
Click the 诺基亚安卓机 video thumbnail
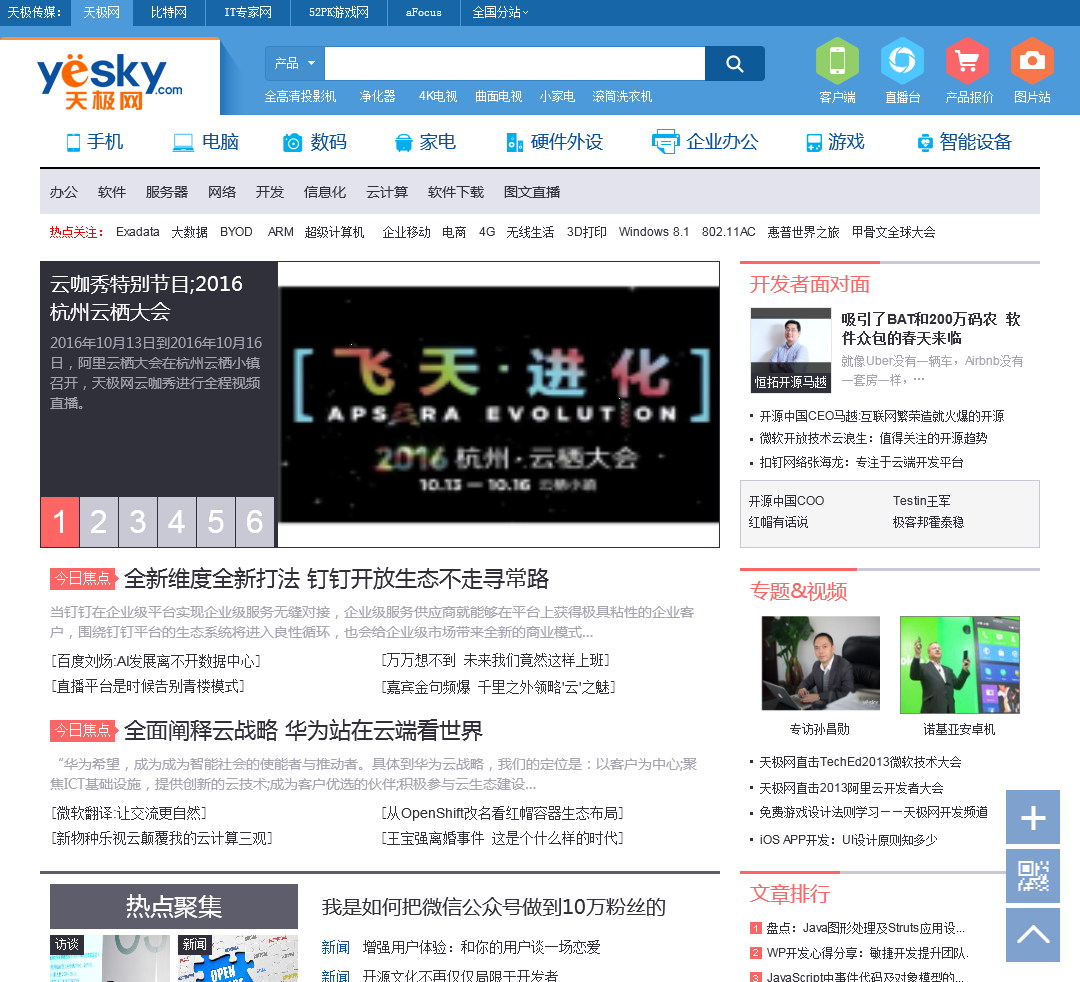pyautogui.click(x=959, y=665)
